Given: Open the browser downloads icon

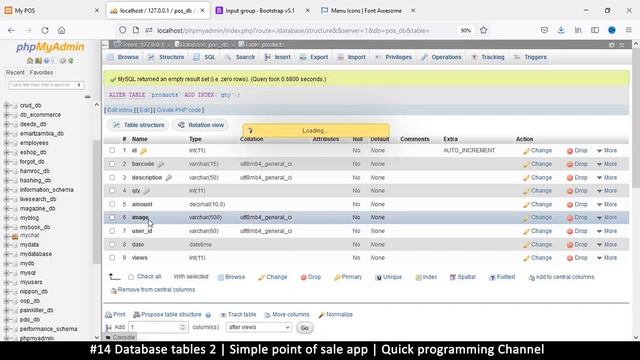Looking at the screenshot, I should tap(561, 30).
